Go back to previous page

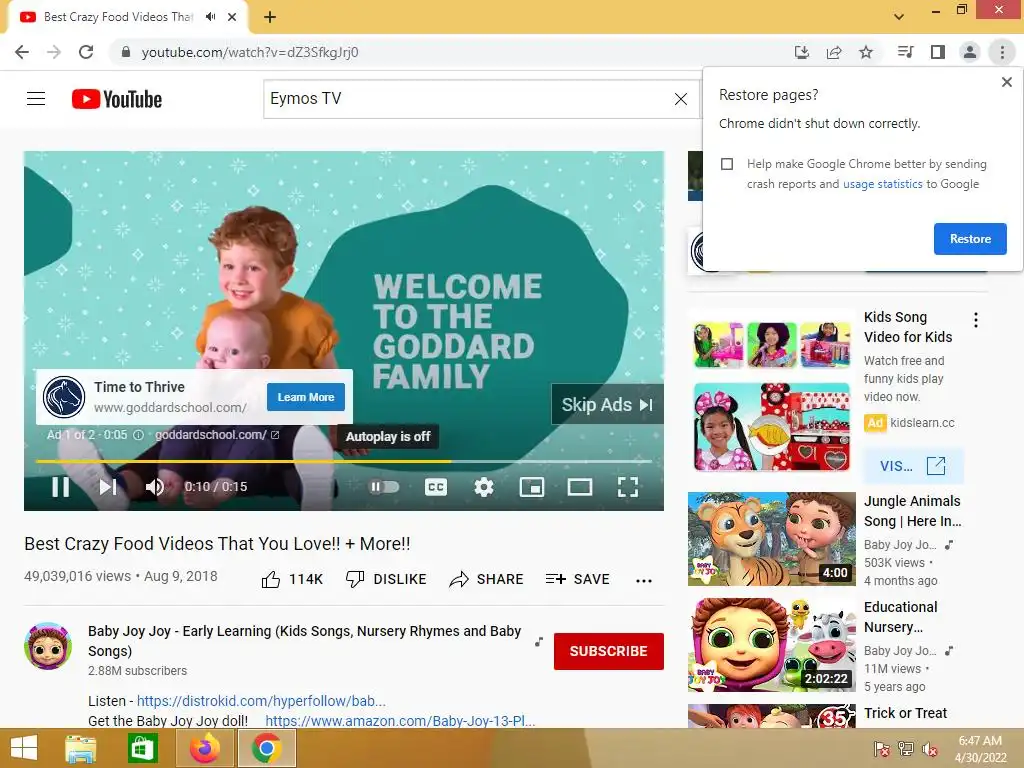tap(22, 52)
